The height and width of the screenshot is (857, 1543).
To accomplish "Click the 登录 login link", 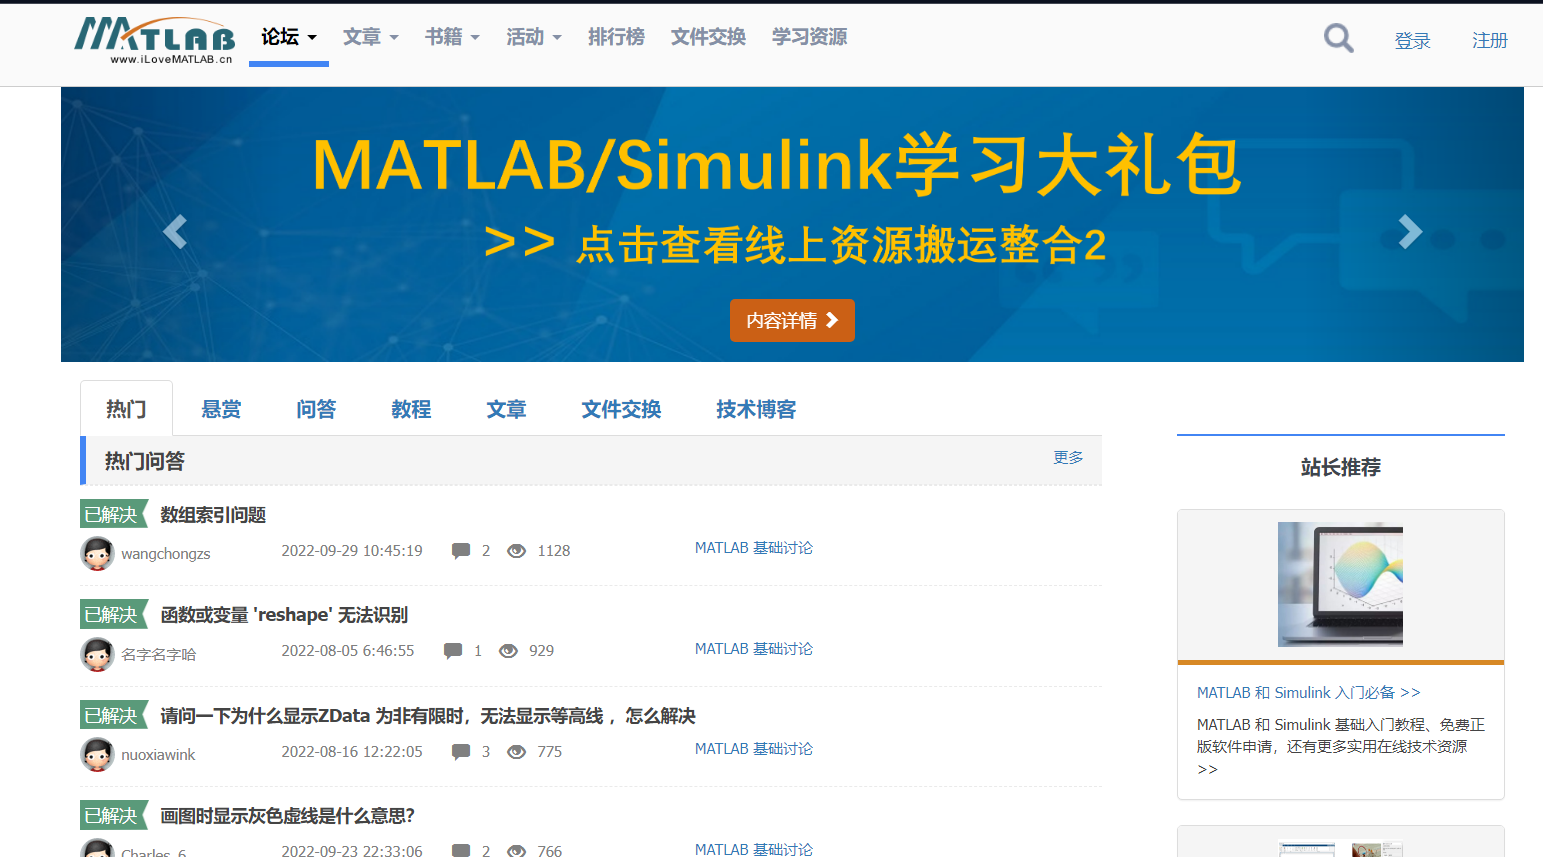I will (1412, 41).
